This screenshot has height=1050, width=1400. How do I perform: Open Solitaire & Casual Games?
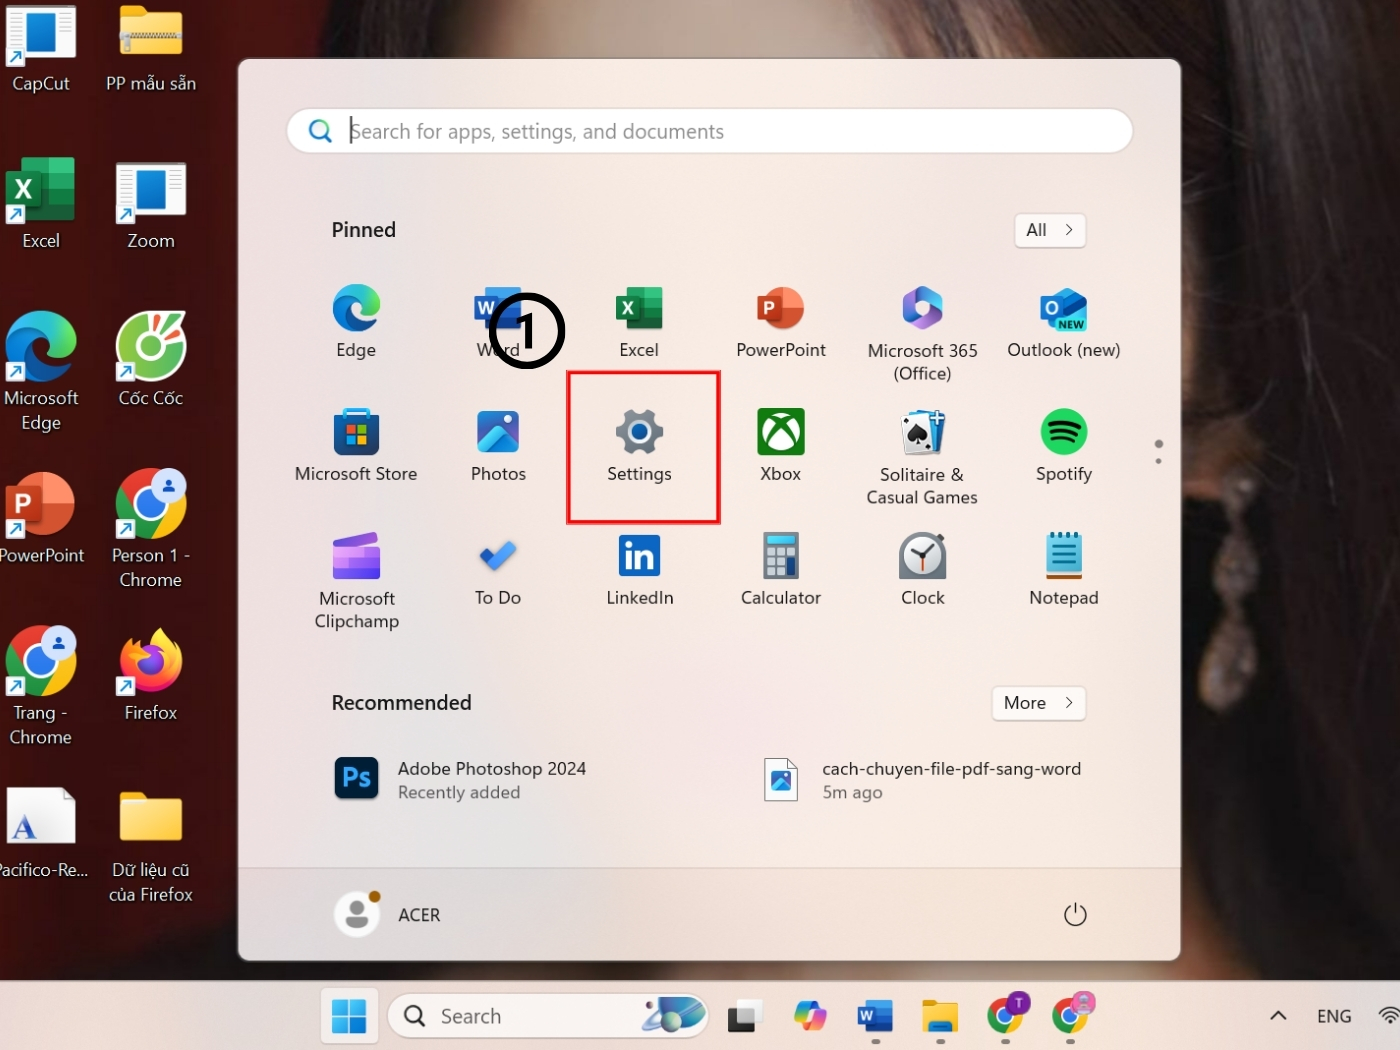point(922,458)
